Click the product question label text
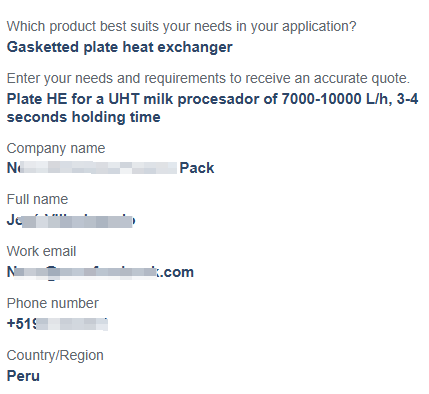This screenshot has height=394, width=429. click(x=181, y=27)
